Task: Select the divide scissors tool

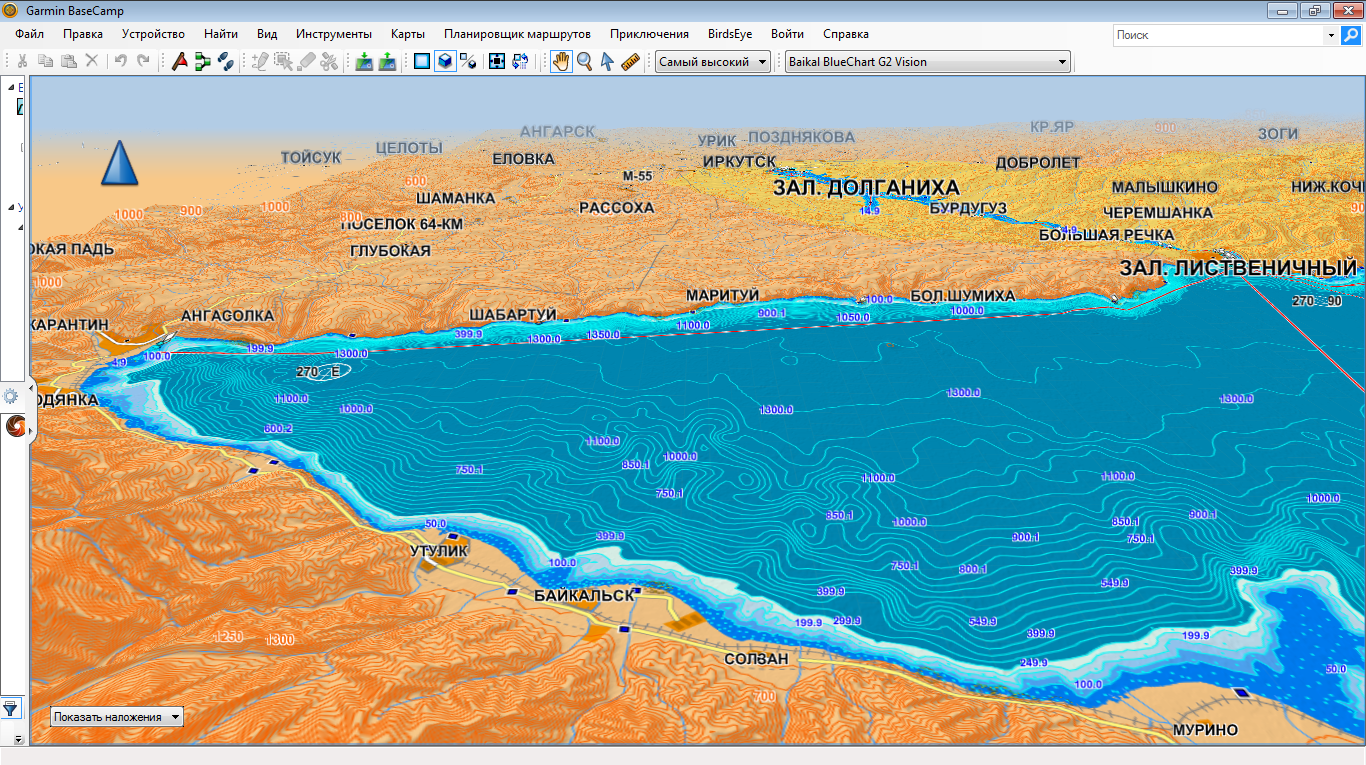Action: coord(329,61)
